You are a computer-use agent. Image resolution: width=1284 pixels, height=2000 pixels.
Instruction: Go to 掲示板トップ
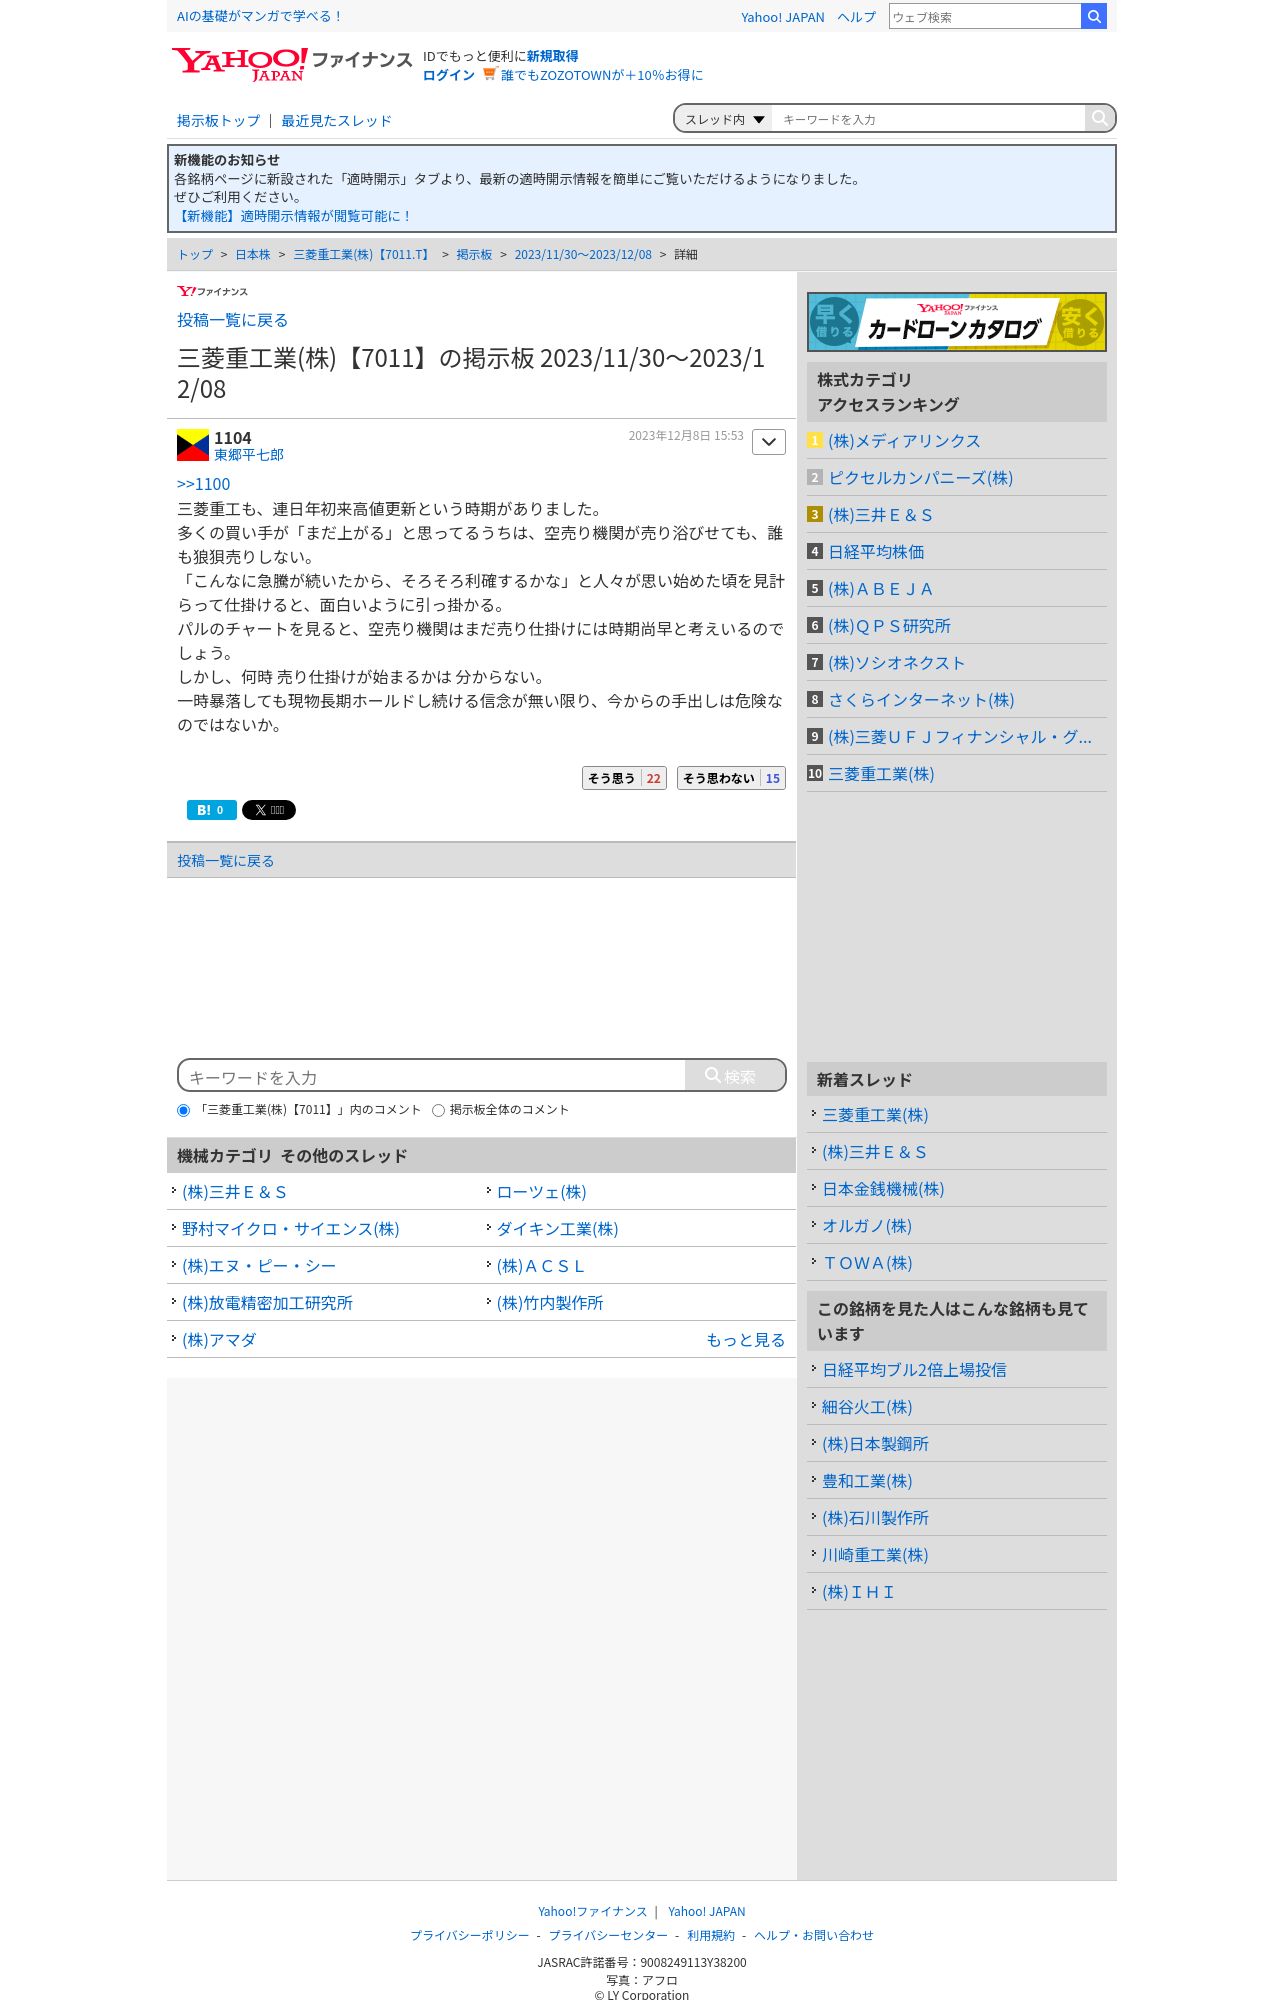[x=218, y=121]
